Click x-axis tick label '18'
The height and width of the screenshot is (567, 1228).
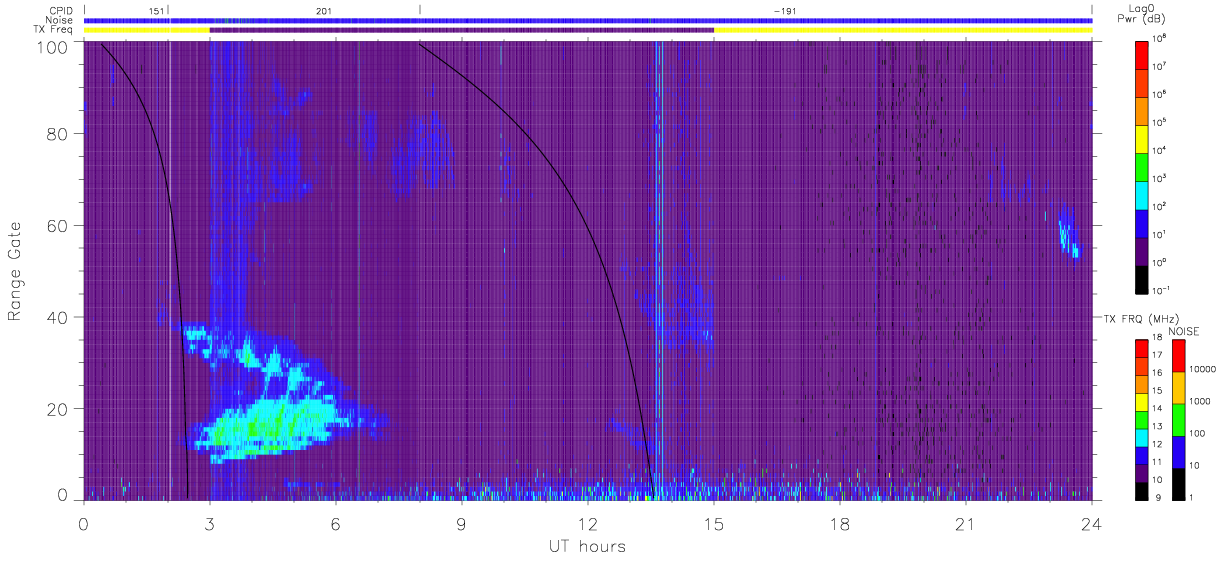tap(840, 524)
